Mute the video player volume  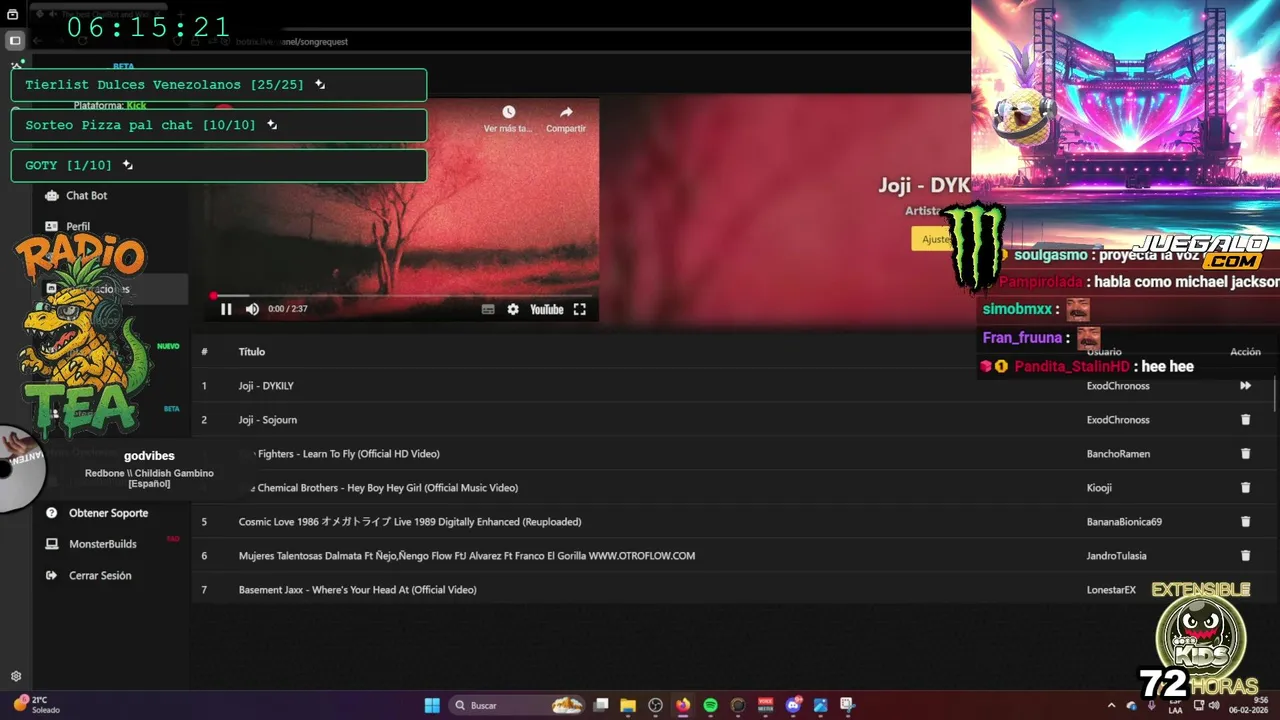[252, 309]
